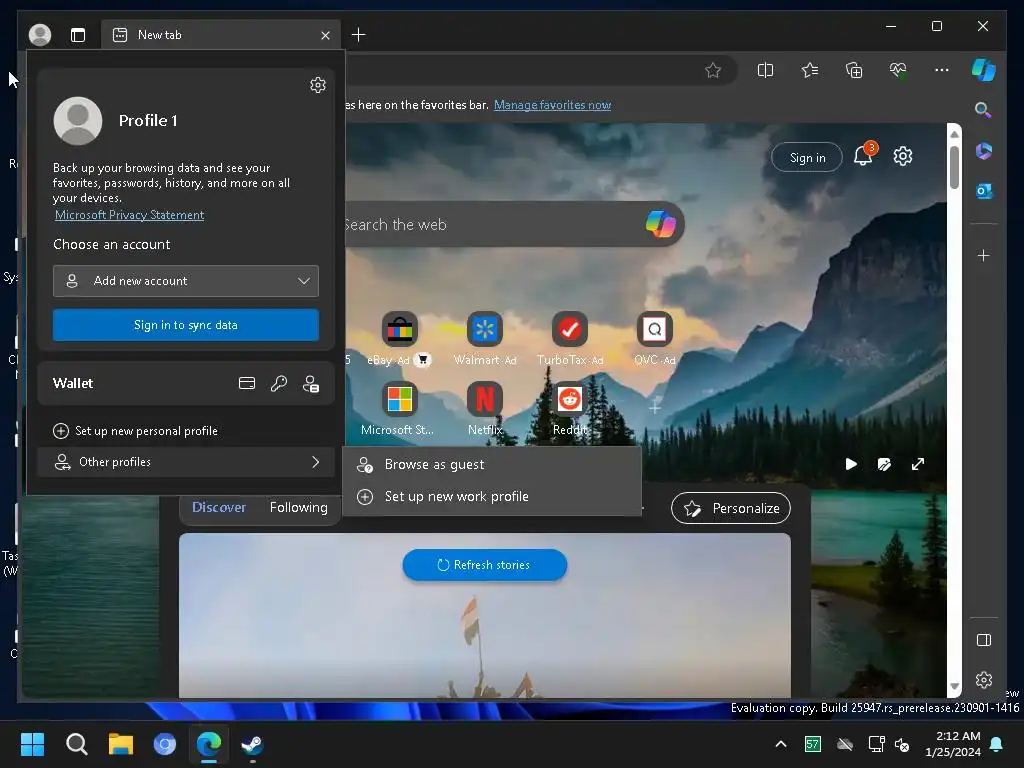Image resolution: width=1024 pixels, height=768 pixels.
Task: Open Microsoft 365 sidebar icon
Action: click(984, 151)
